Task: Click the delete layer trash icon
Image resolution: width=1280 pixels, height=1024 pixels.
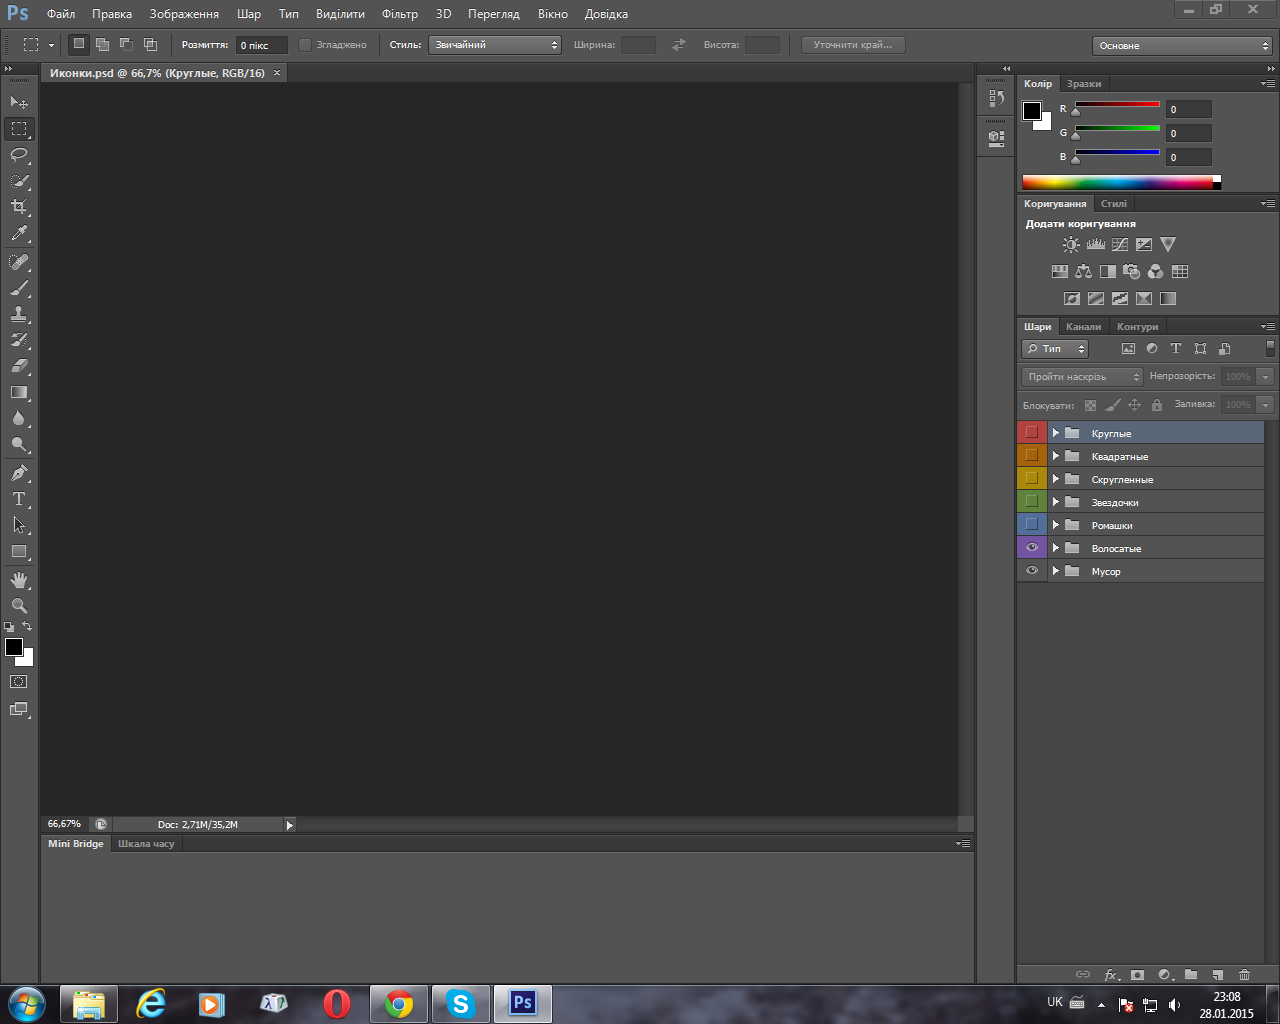Action: (x=1244, y=974)
